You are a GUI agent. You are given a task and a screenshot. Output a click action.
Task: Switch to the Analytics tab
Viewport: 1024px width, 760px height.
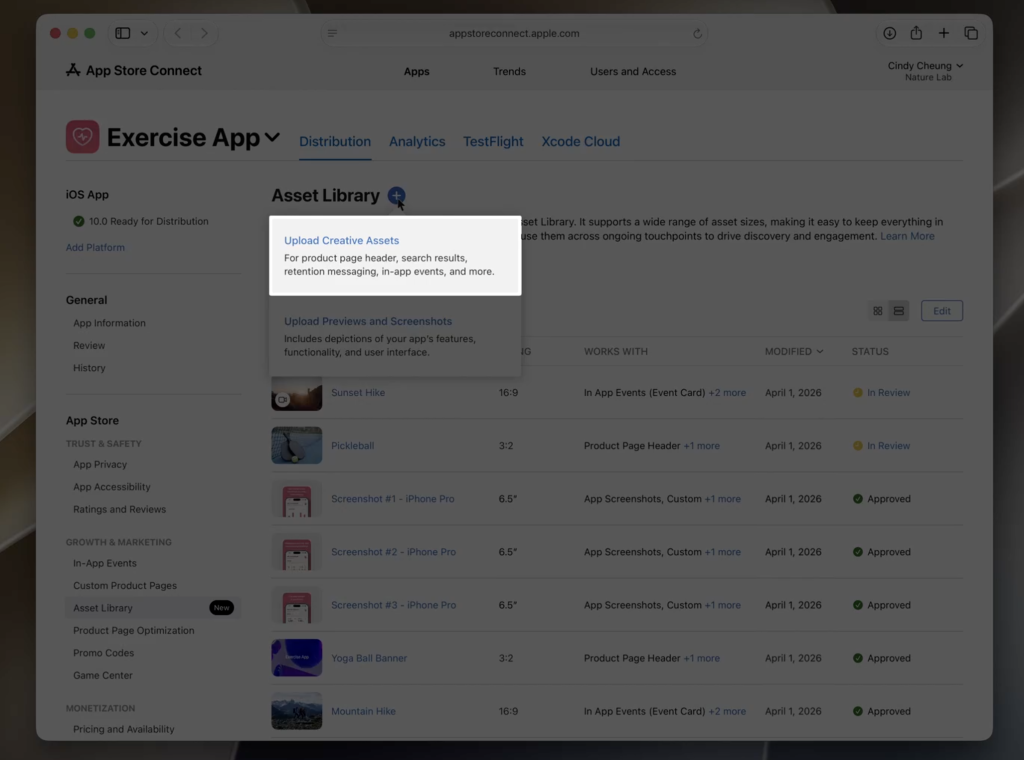tap(417, 142)
